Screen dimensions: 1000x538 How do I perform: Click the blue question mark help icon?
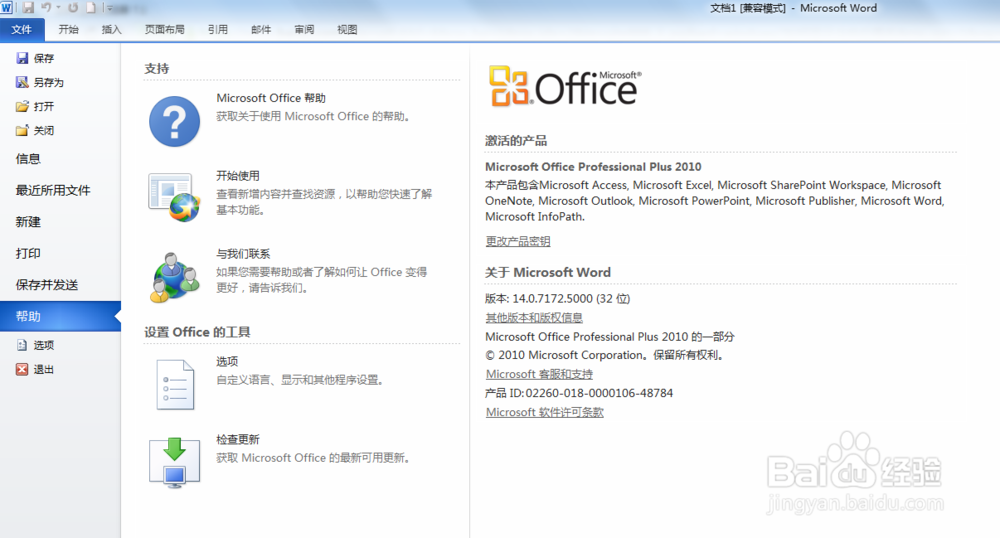click(x=174, y=121)
